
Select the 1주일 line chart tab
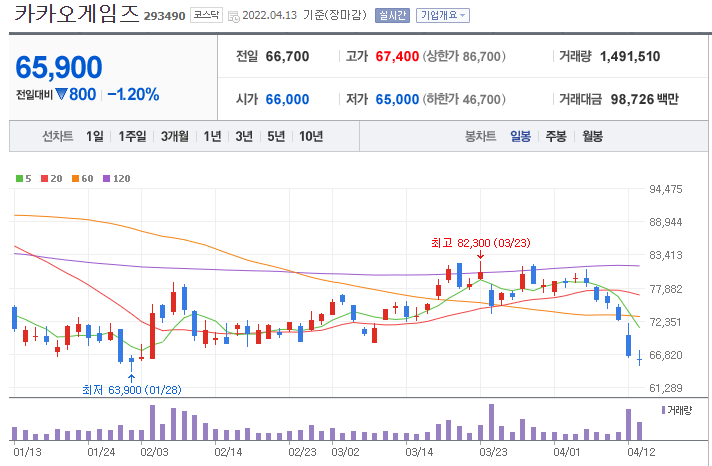132,136
